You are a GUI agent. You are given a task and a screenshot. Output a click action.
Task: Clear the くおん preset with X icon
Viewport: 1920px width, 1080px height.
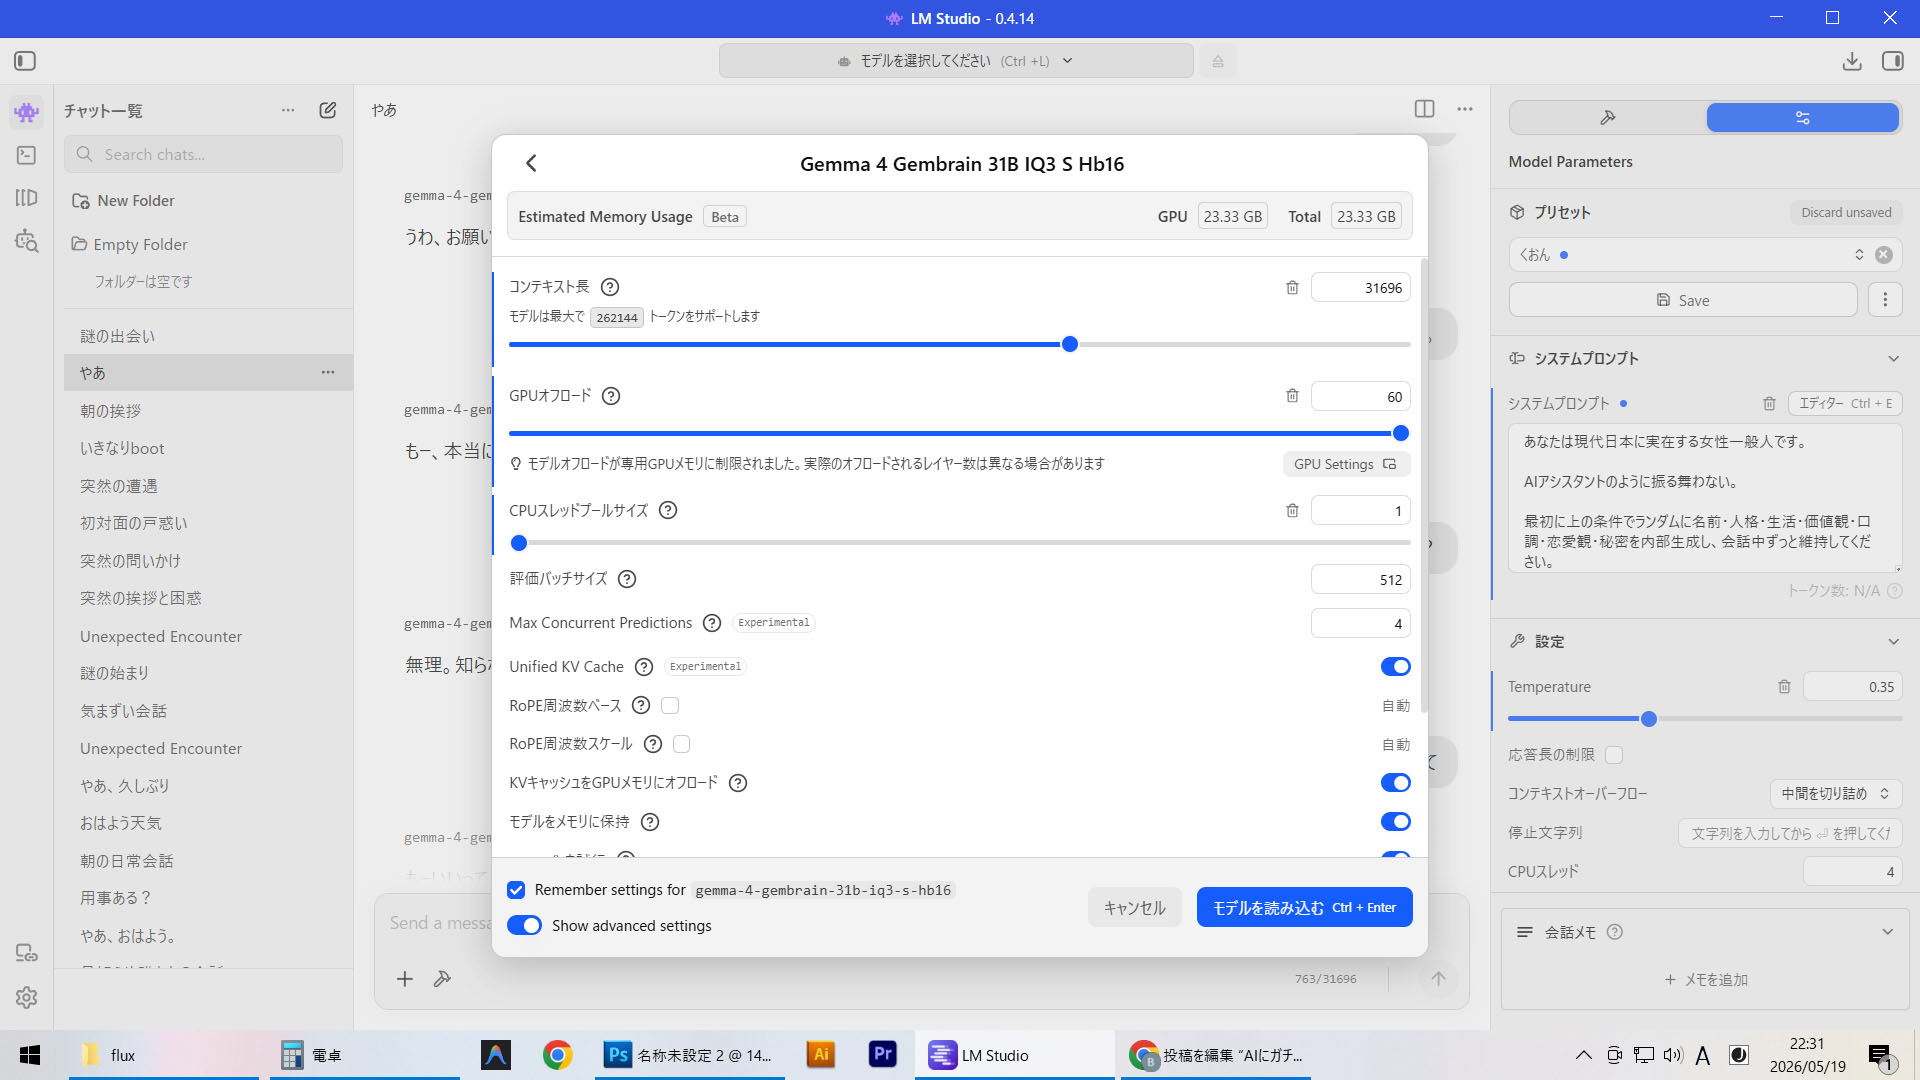coord(1884,255)
